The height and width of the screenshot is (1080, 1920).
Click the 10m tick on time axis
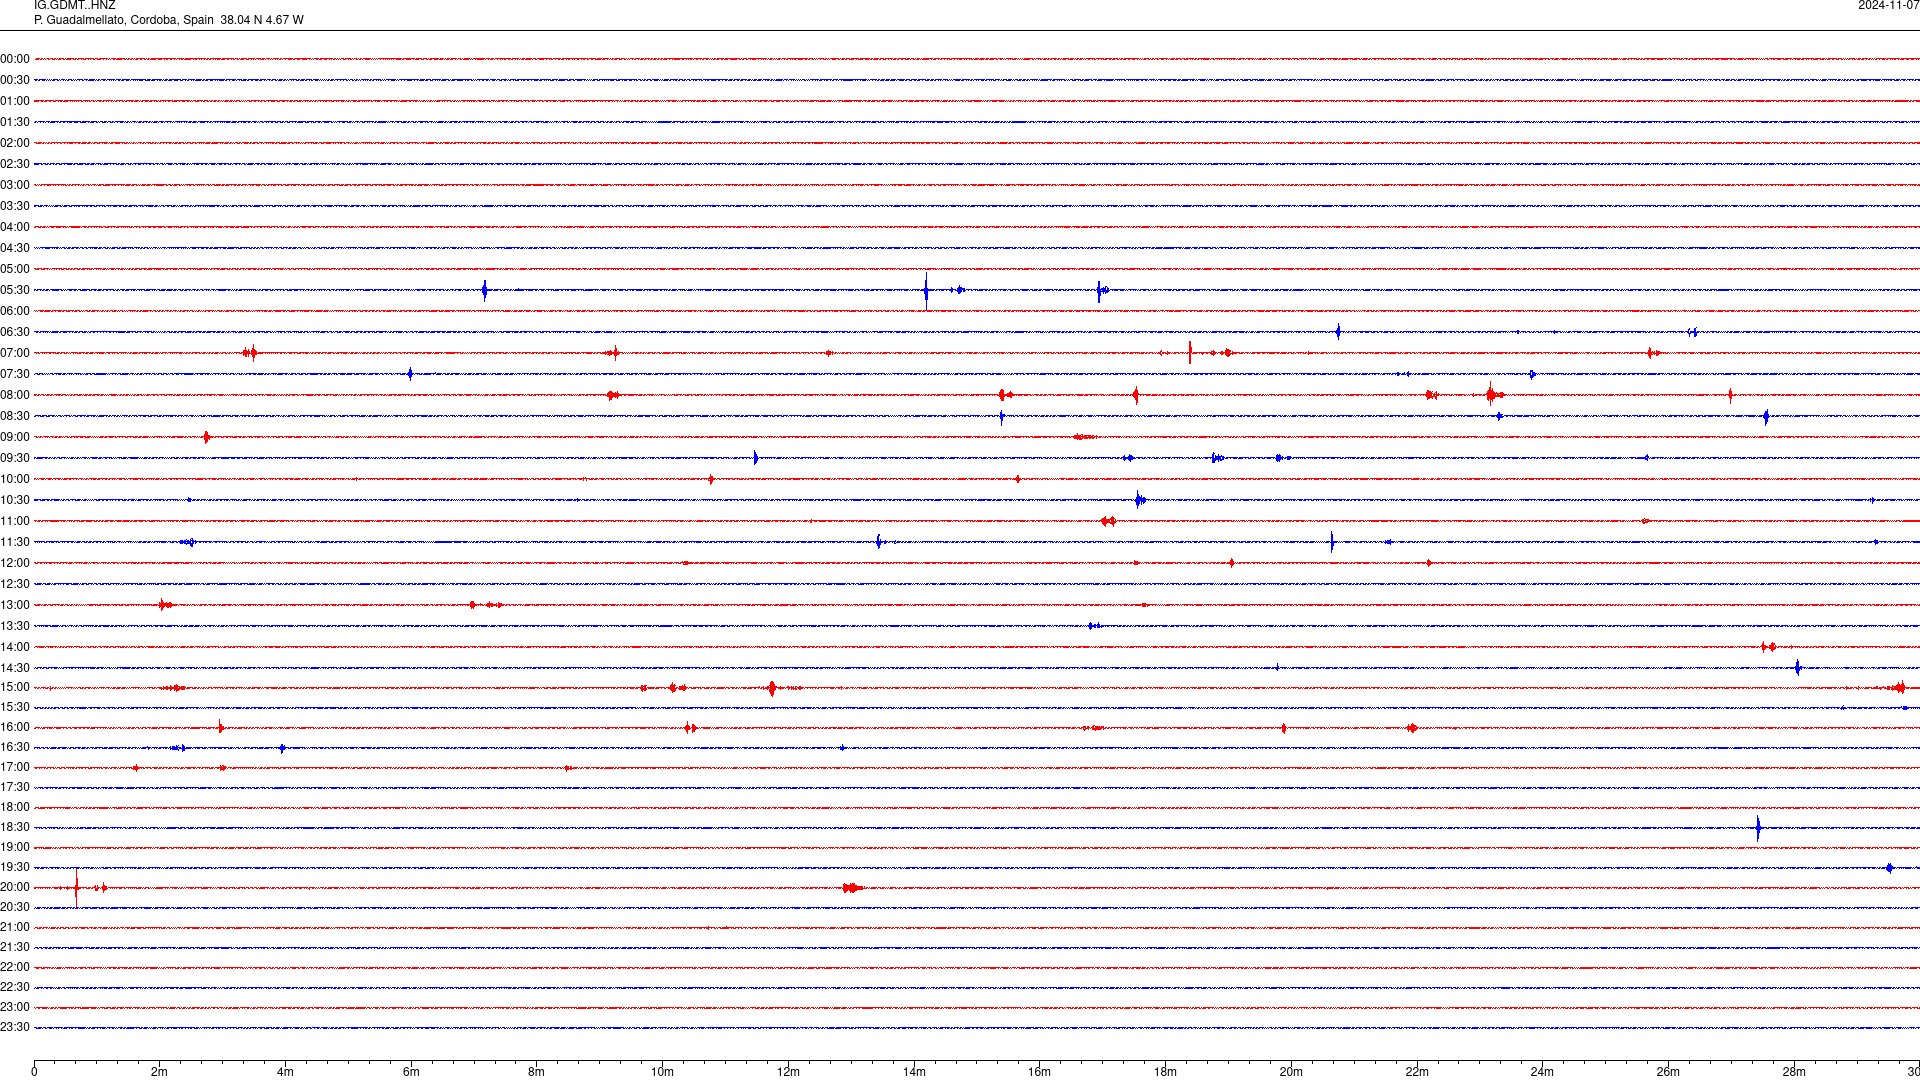point(662,1072)
